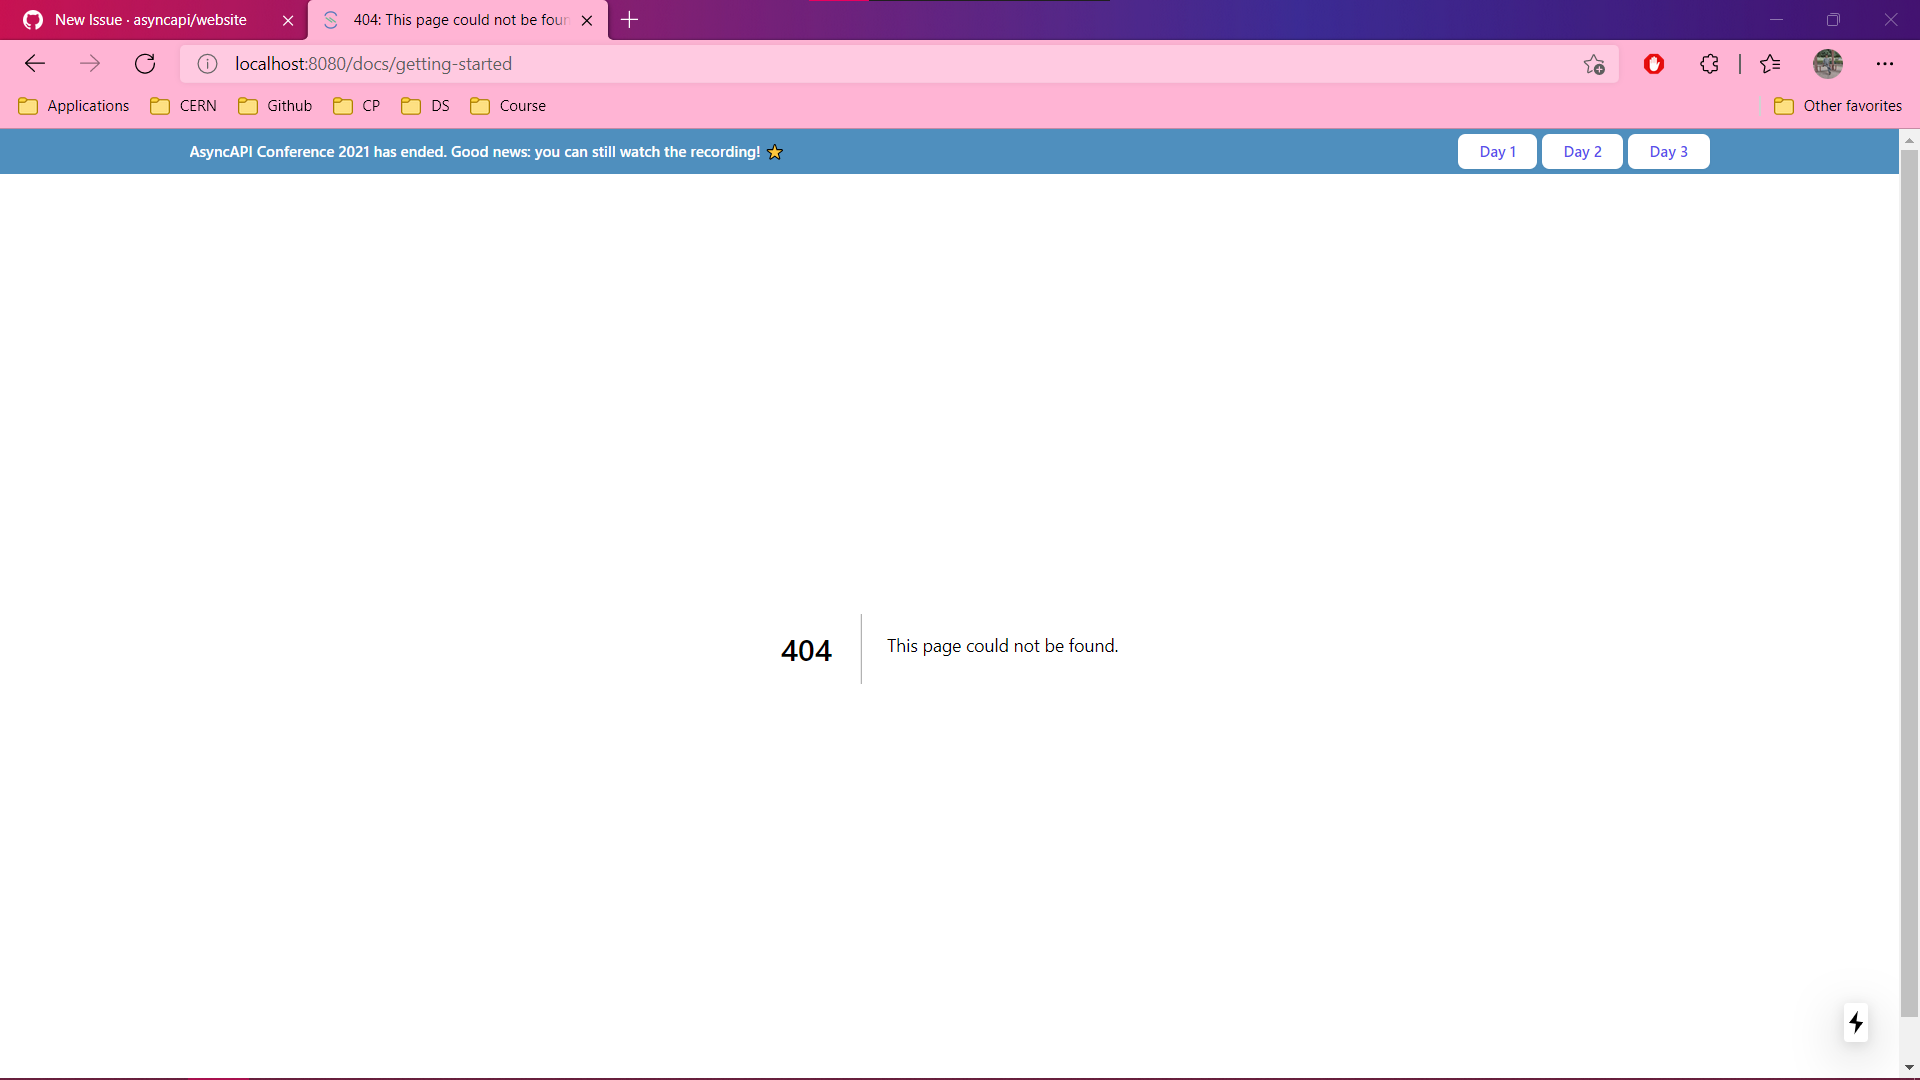Open the Github bookmarks folder

pyautogui.click(x=275, y=106)
